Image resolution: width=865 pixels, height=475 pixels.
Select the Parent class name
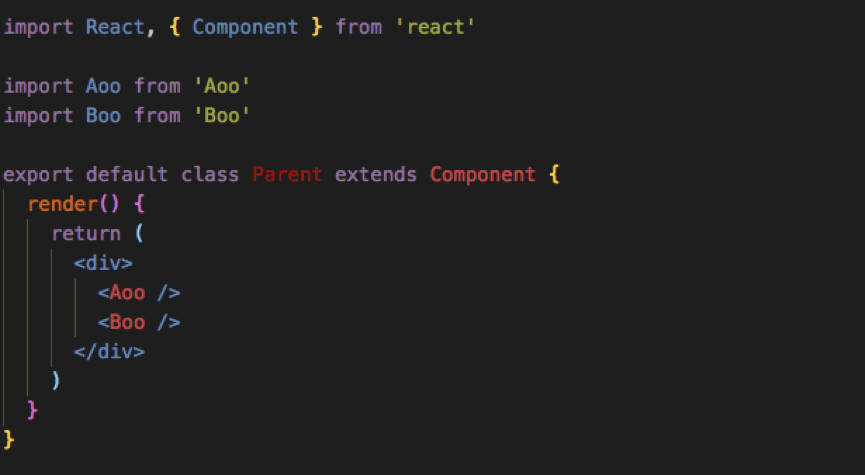(x=287, y=175)
